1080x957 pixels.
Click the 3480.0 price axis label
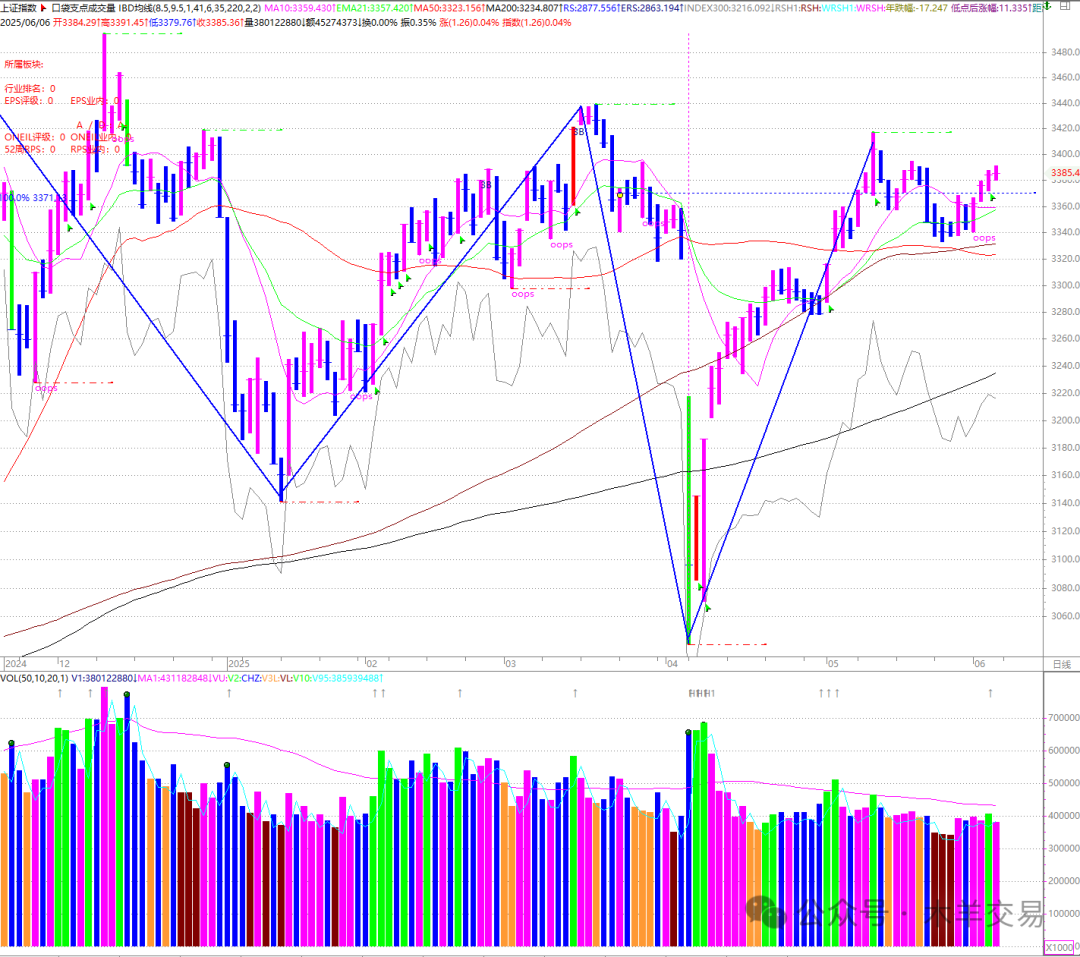1064,52
